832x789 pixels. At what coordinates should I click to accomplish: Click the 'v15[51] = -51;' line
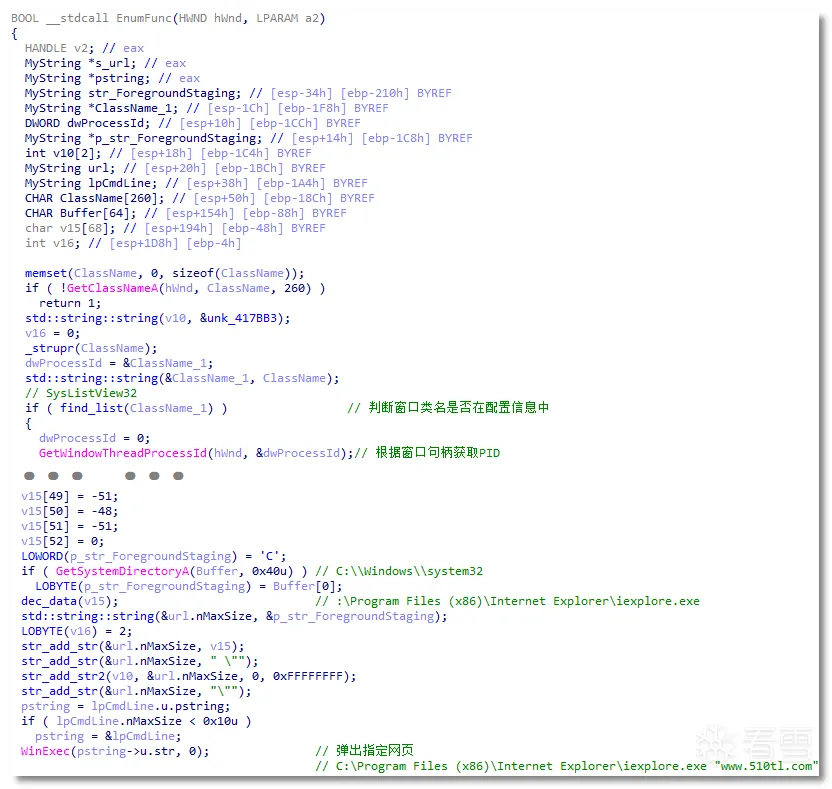(x=70, y=526)
